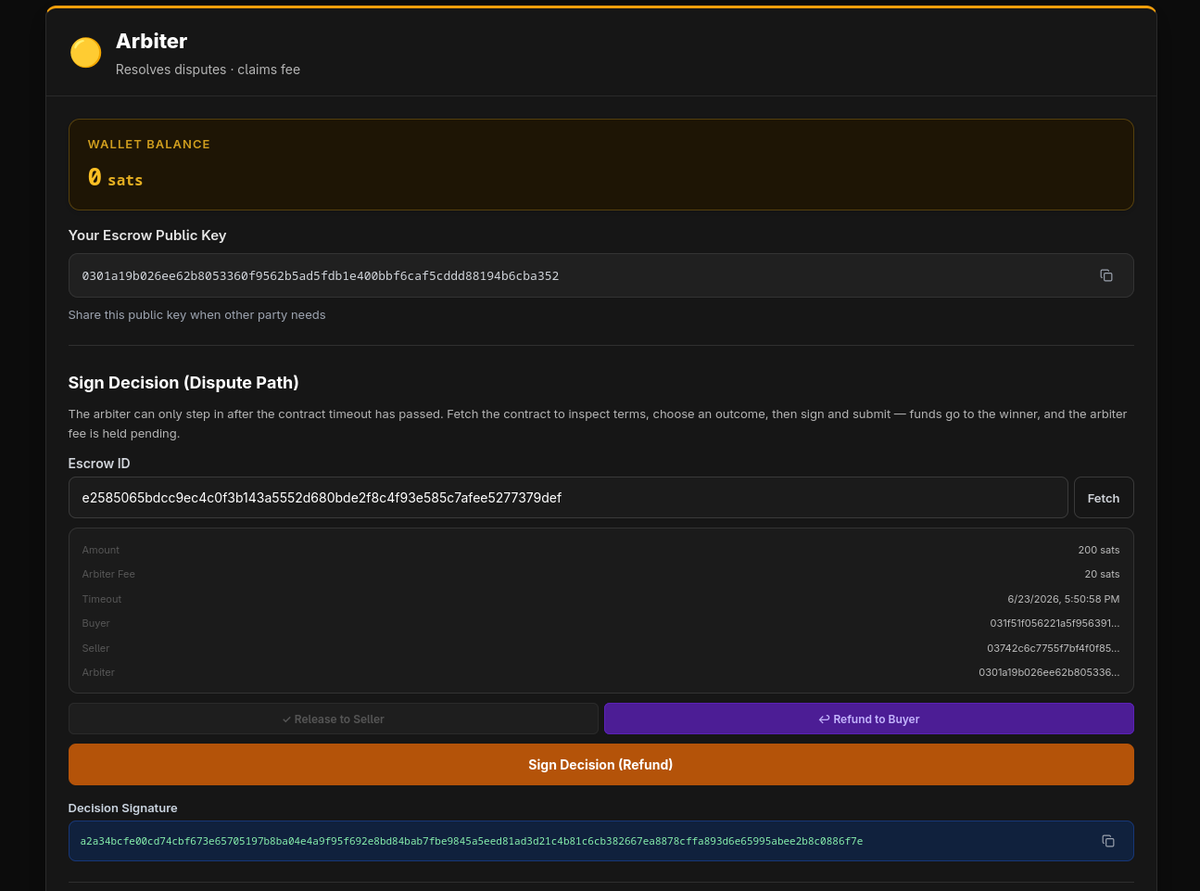Click 'Share this public key' hint text
This screenshot has height=891, width=1200.
[197, 315]
